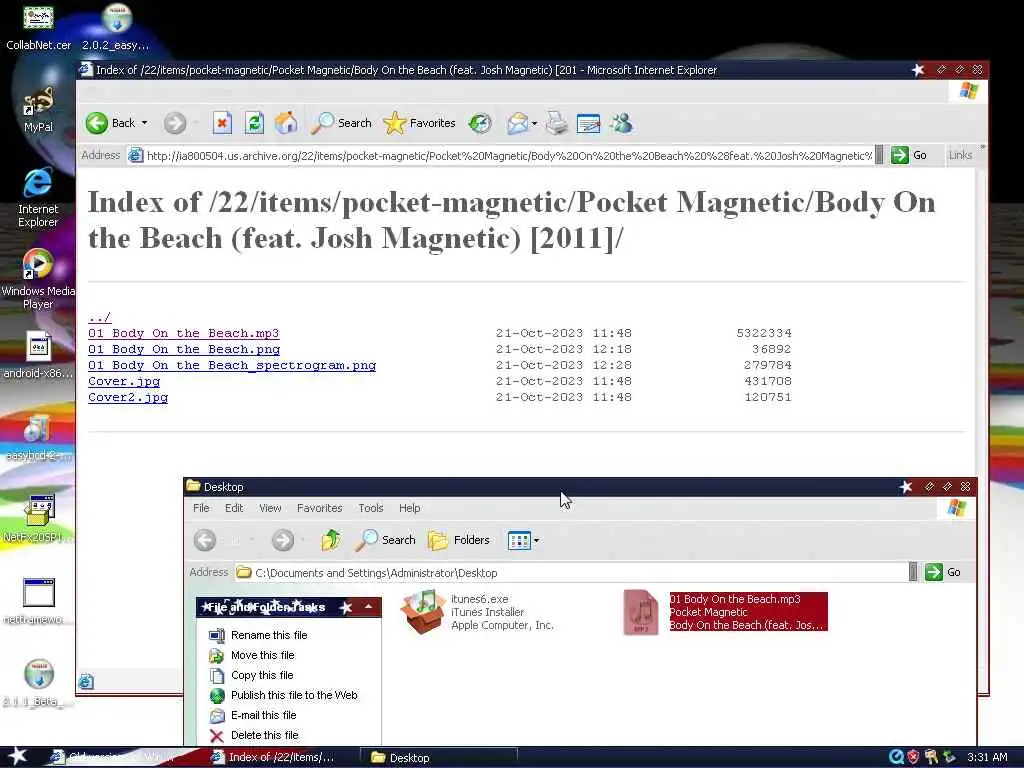
Task: Open the Messenger icon in IE toolbar
Action: click(621, 123)
